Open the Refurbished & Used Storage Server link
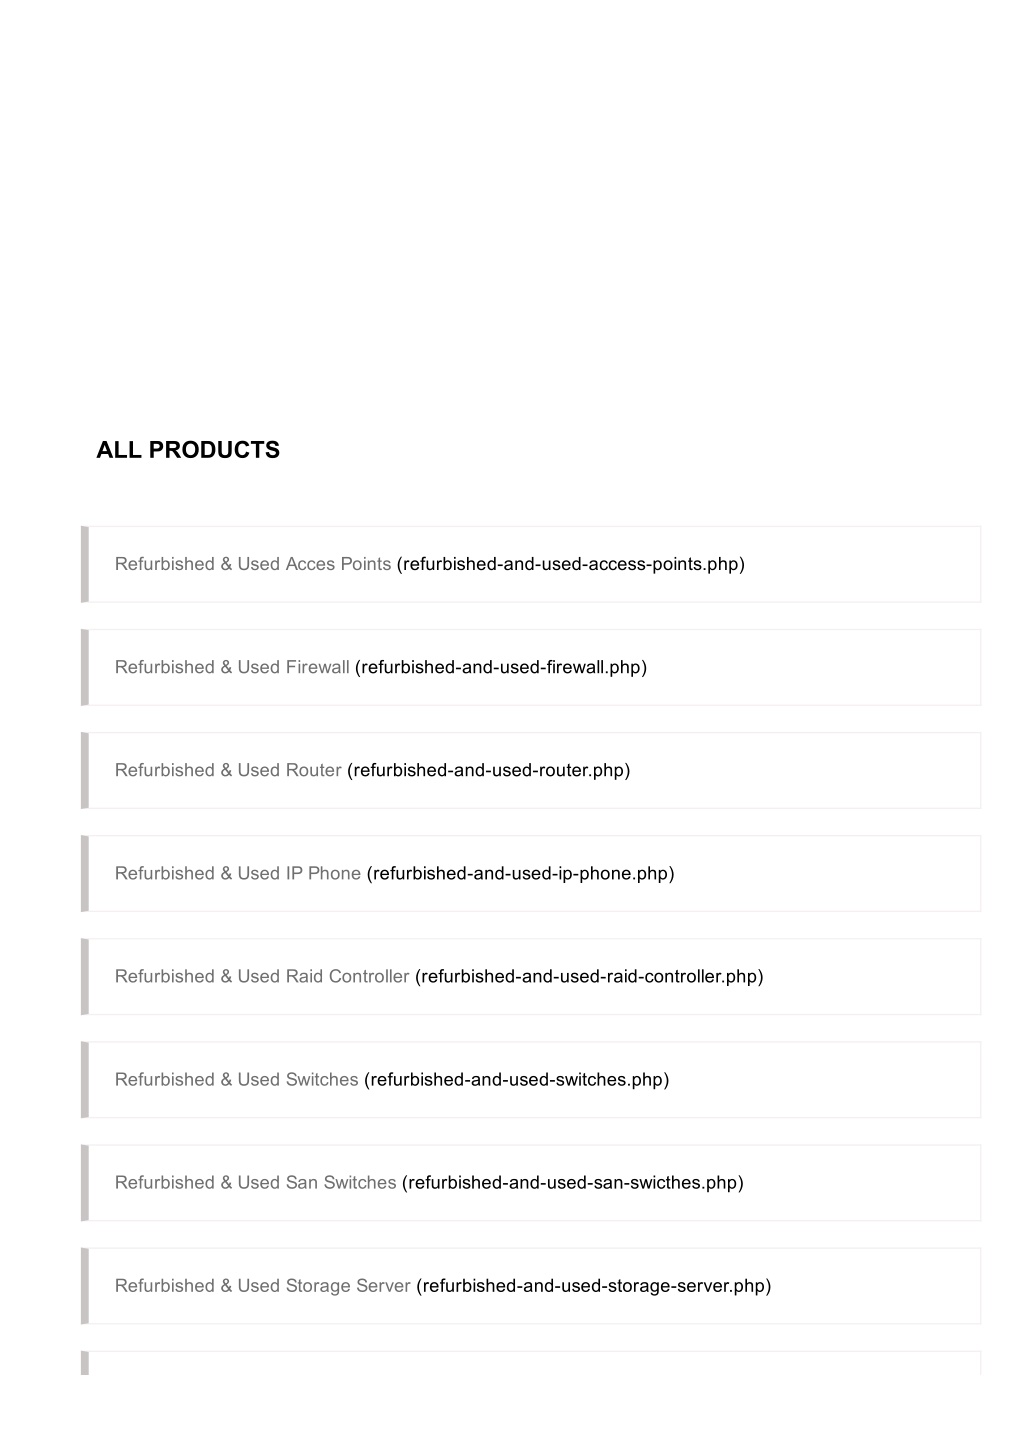Screen dimensions: 1024x1449 click(x=262, y=1285)
